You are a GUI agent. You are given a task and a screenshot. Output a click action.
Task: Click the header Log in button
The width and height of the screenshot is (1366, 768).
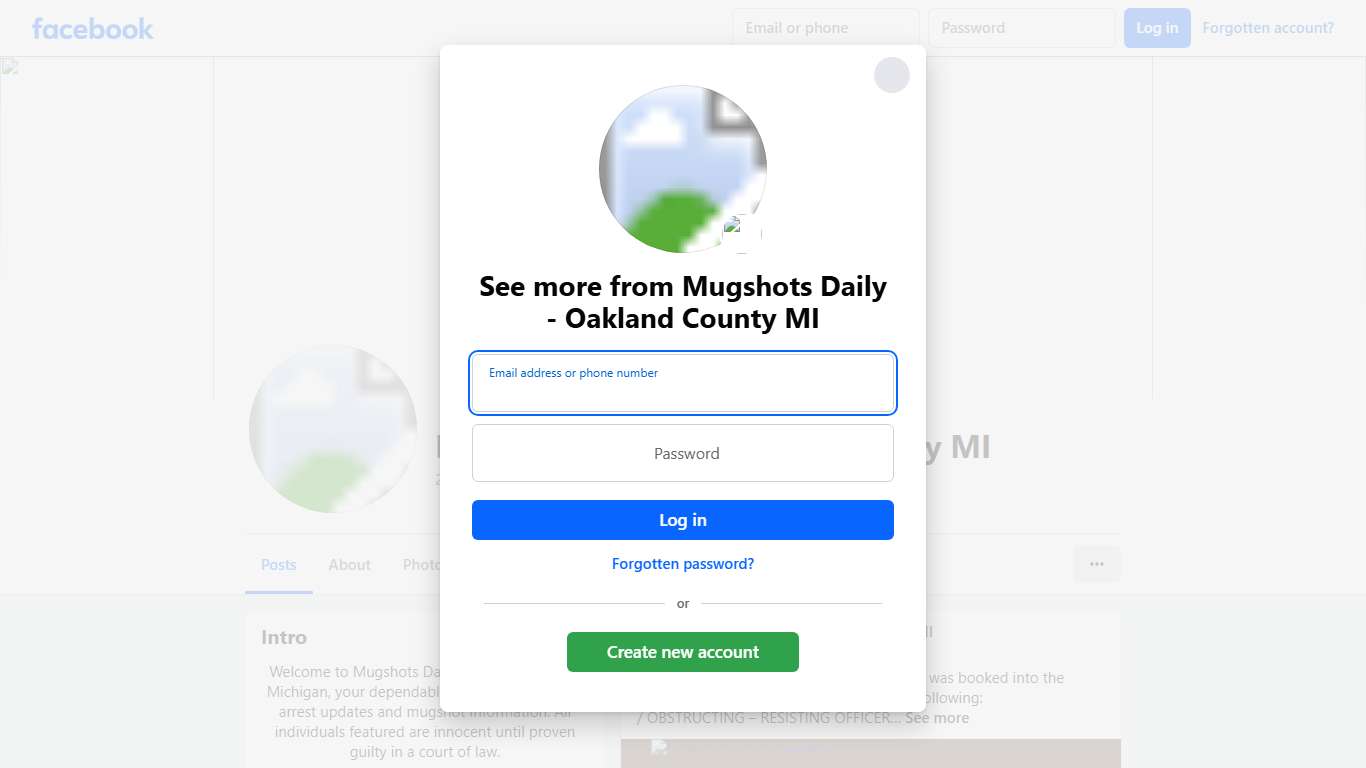click(1157, 28)
